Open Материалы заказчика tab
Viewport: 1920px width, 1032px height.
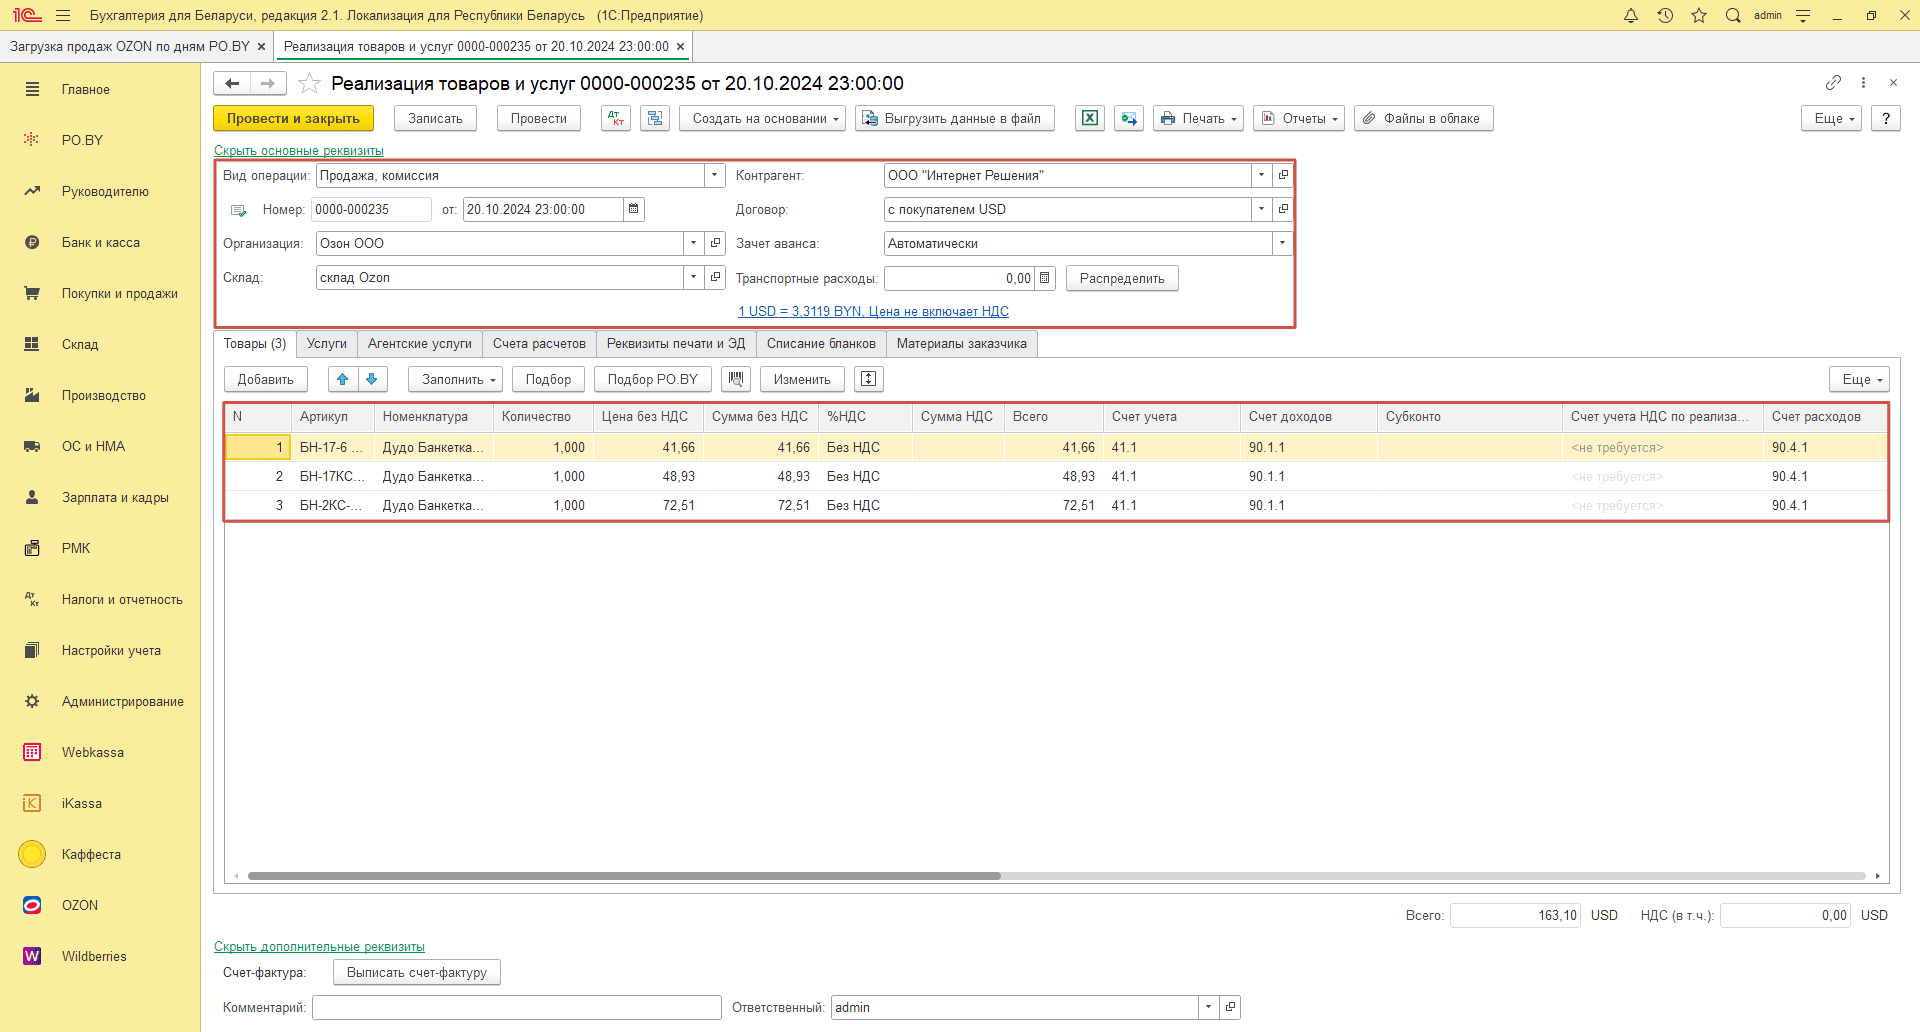click(x=962, y=344)
